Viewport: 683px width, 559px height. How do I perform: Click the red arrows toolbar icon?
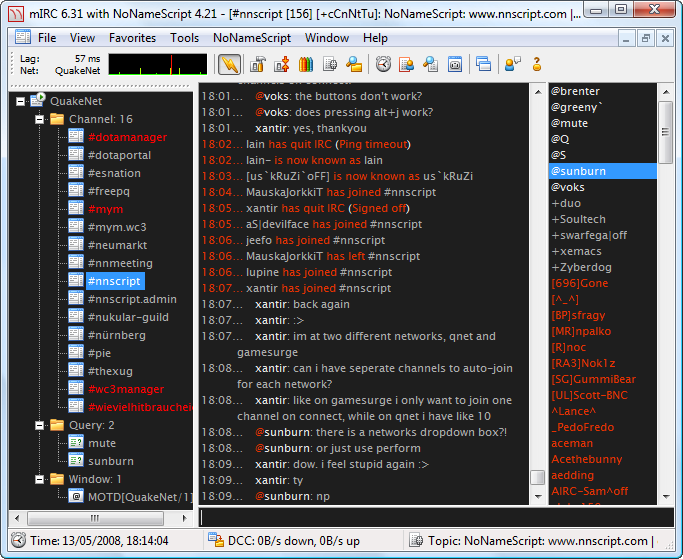(282, 64)
